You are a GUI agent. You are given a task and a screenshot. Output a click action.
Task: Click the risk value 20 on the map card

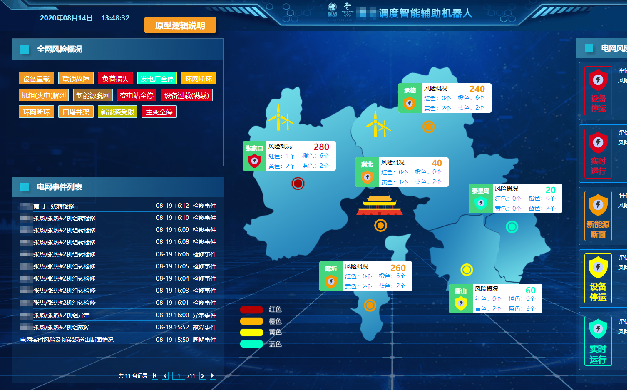[551, 190]
